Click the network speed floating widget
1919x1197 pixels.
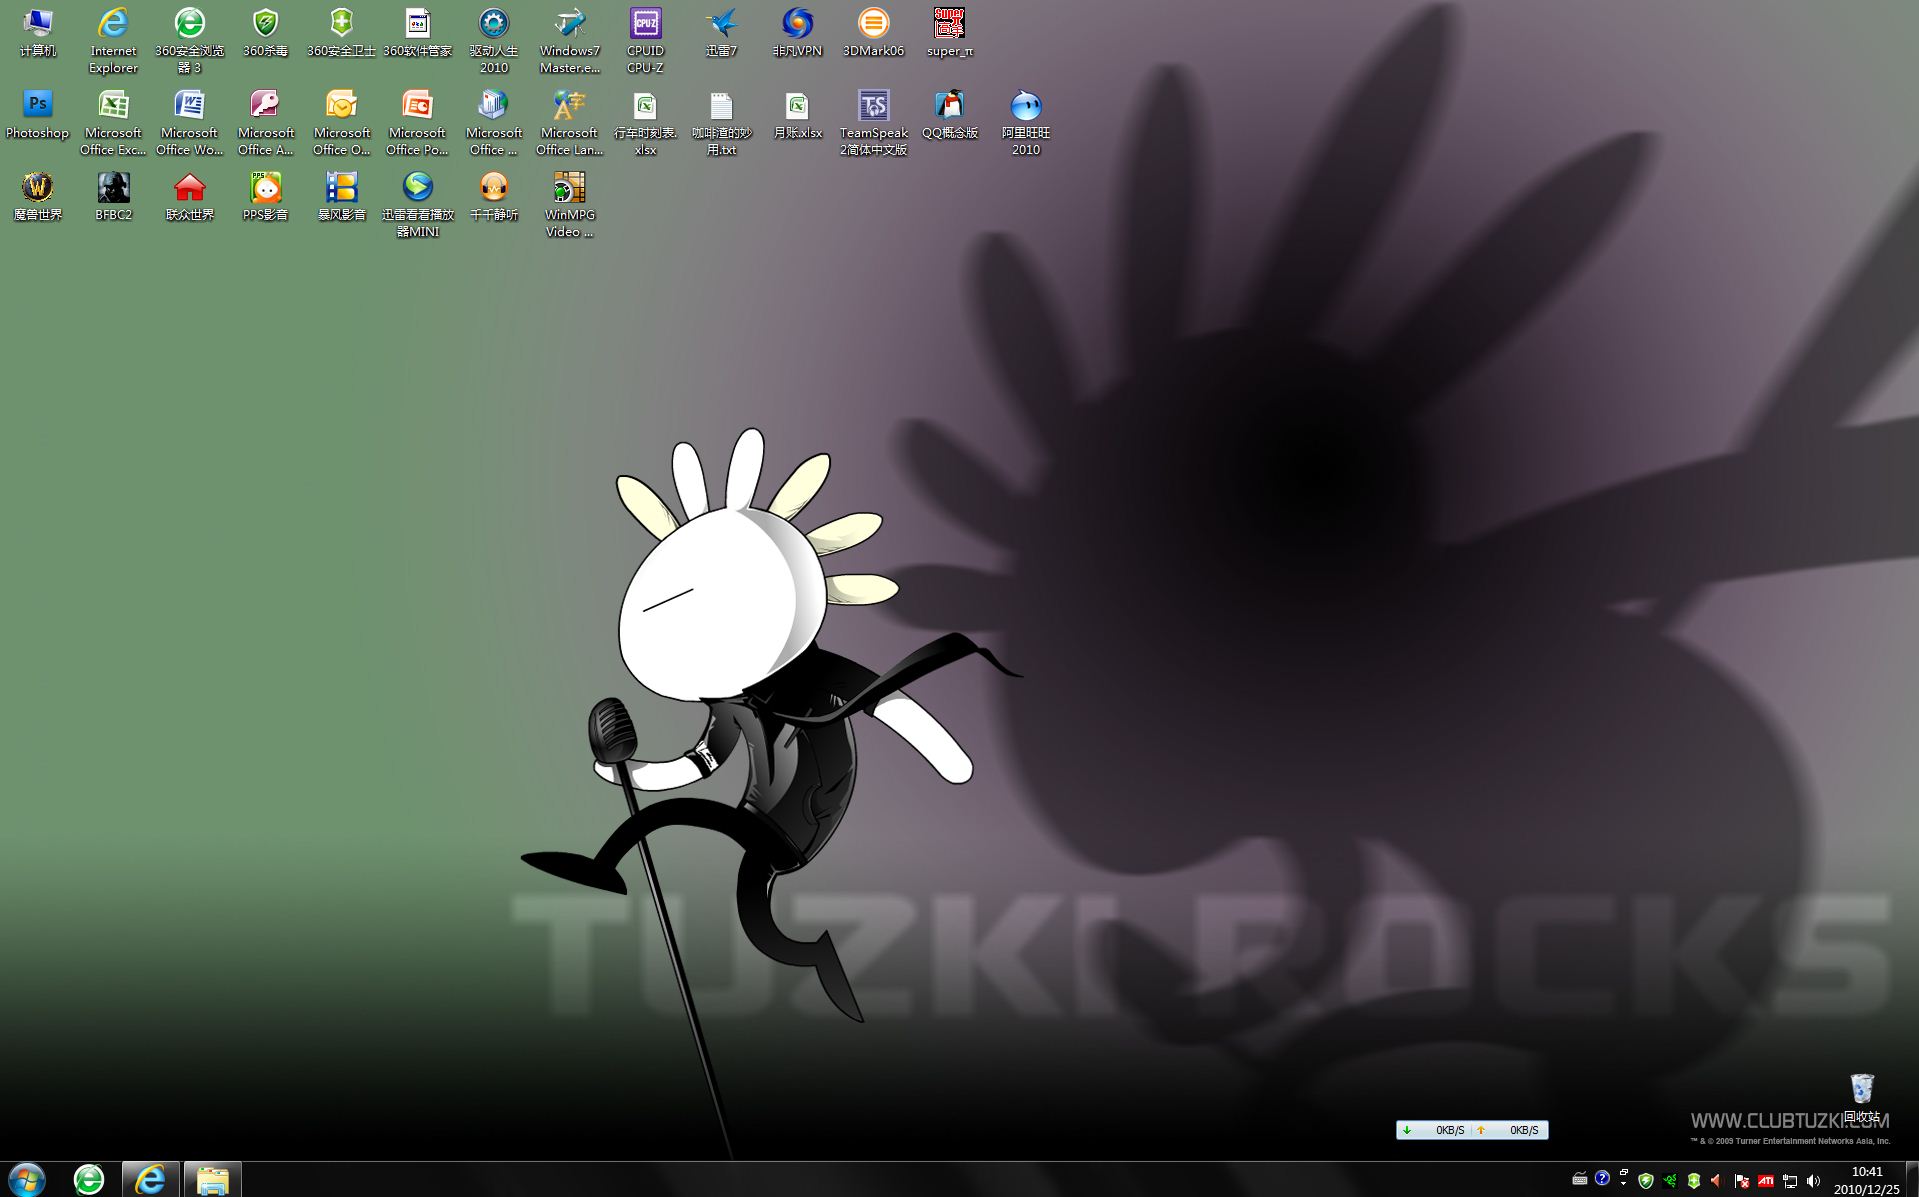[1472, 1130]
